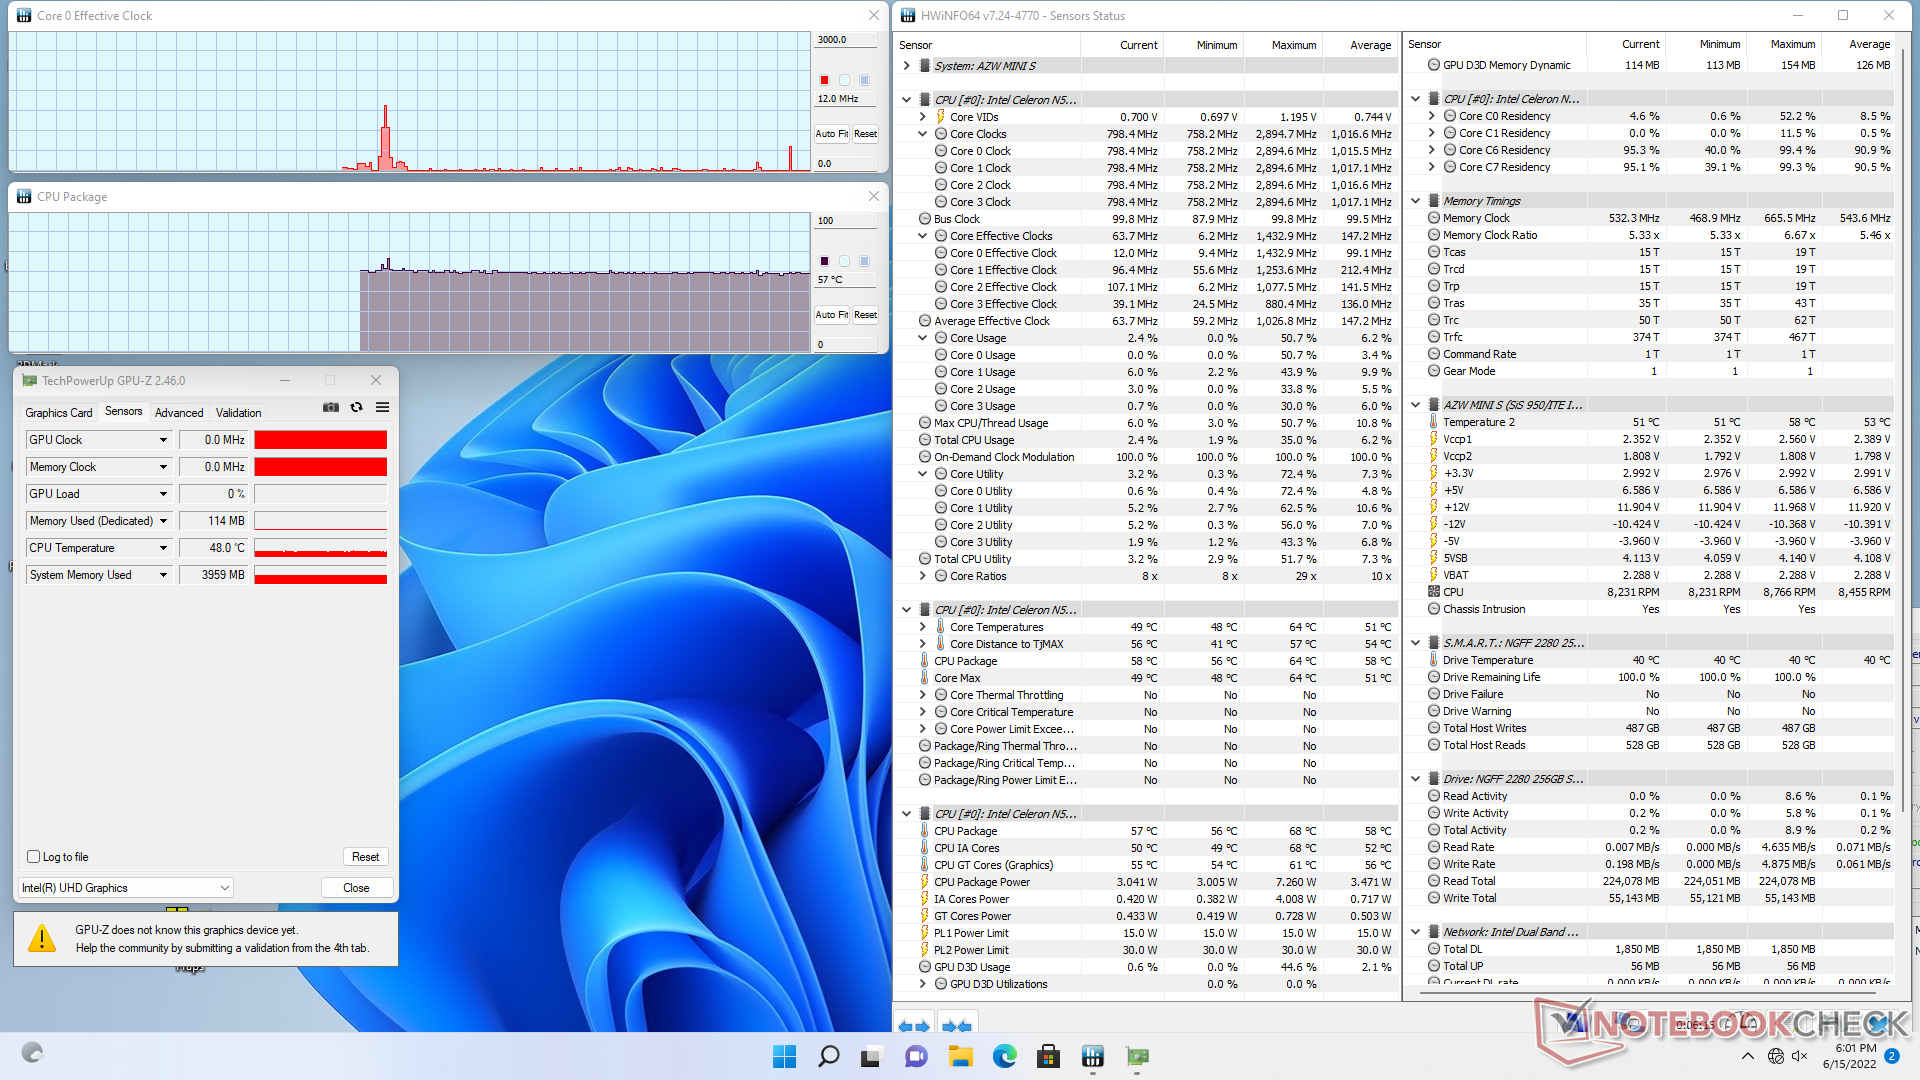Pick the dark purple CPU Package swatch

pyautogui.click(x=824, y=261)
